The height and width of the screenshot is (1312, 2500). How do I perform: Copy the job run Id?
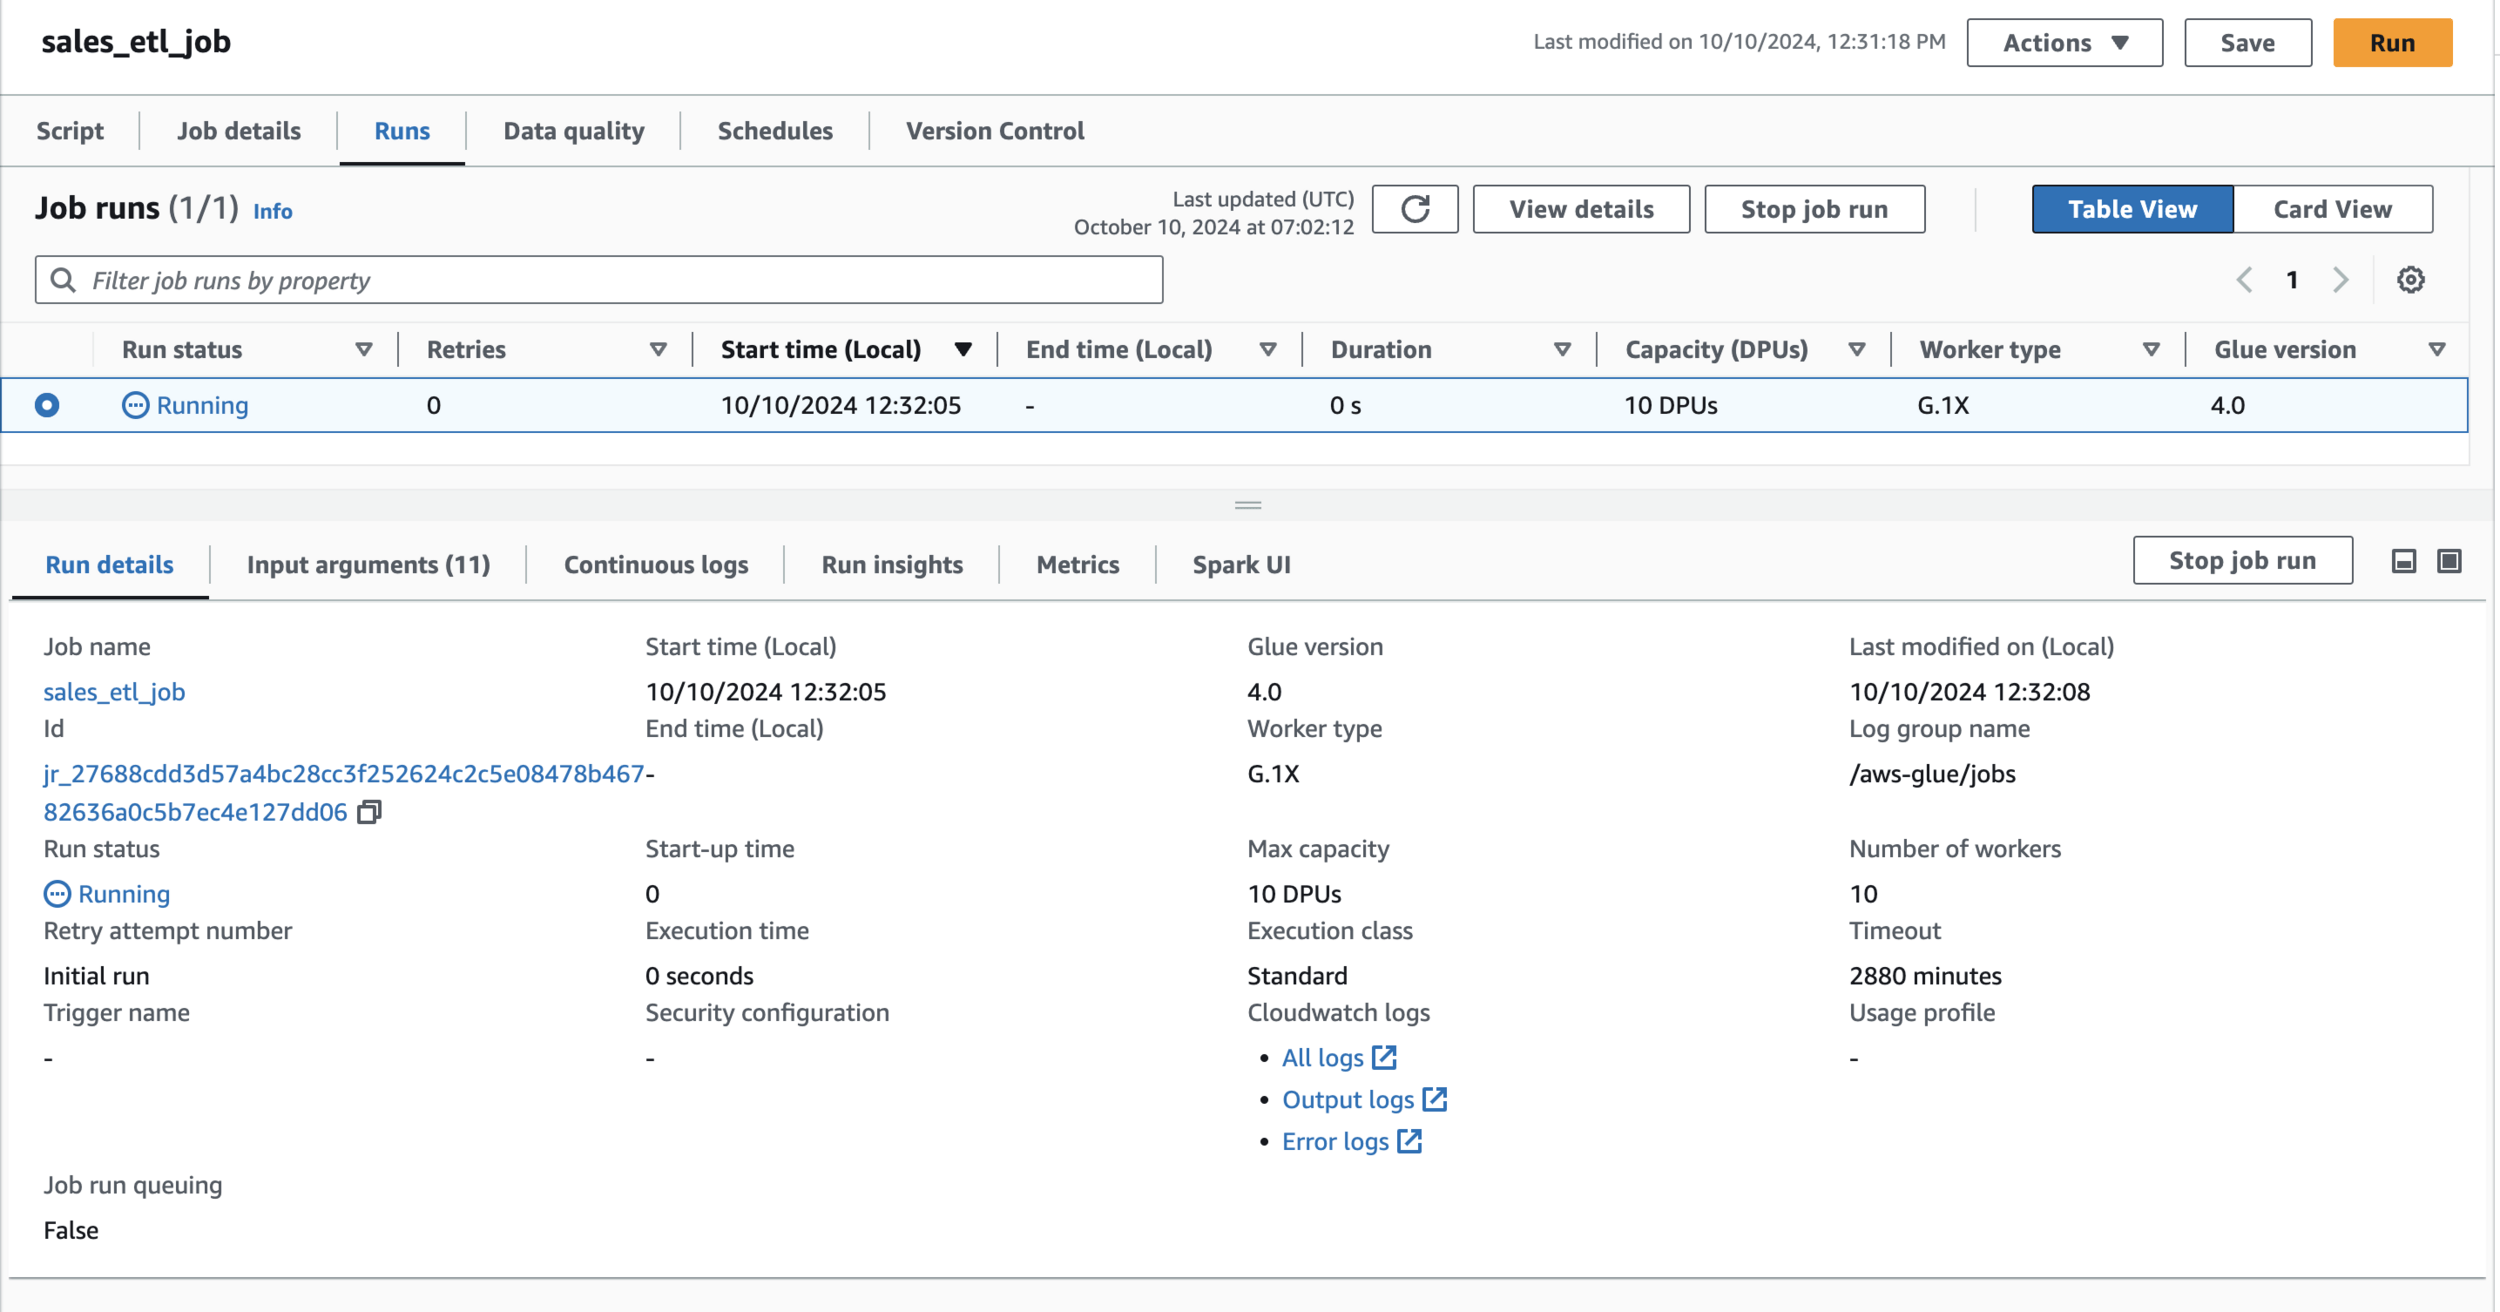(369, 812)
